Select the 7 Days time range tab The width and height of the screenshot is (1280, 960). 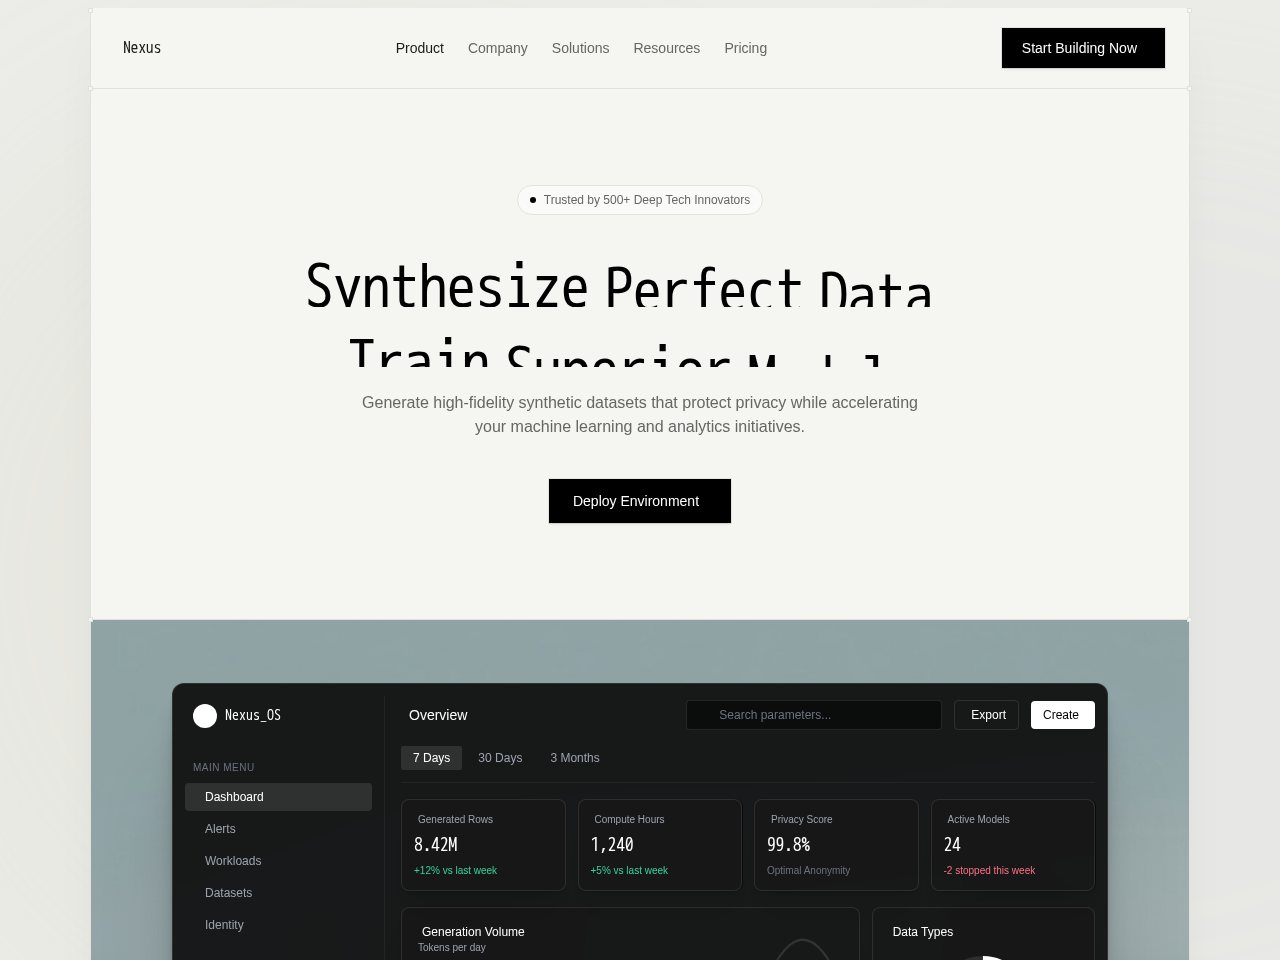pyautogui.click(x=431, y=758)
